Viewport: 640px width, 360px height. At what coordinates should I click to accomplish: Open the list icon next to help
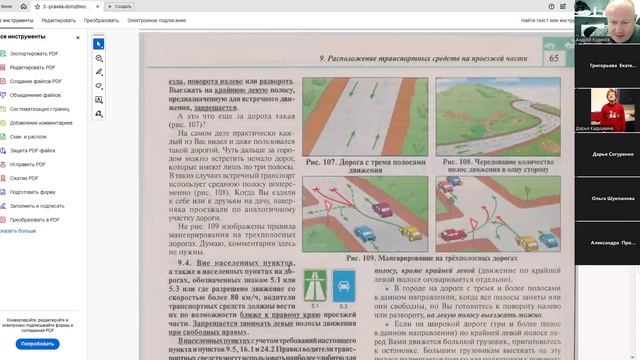pyautogui.click(x=563, y=7)
